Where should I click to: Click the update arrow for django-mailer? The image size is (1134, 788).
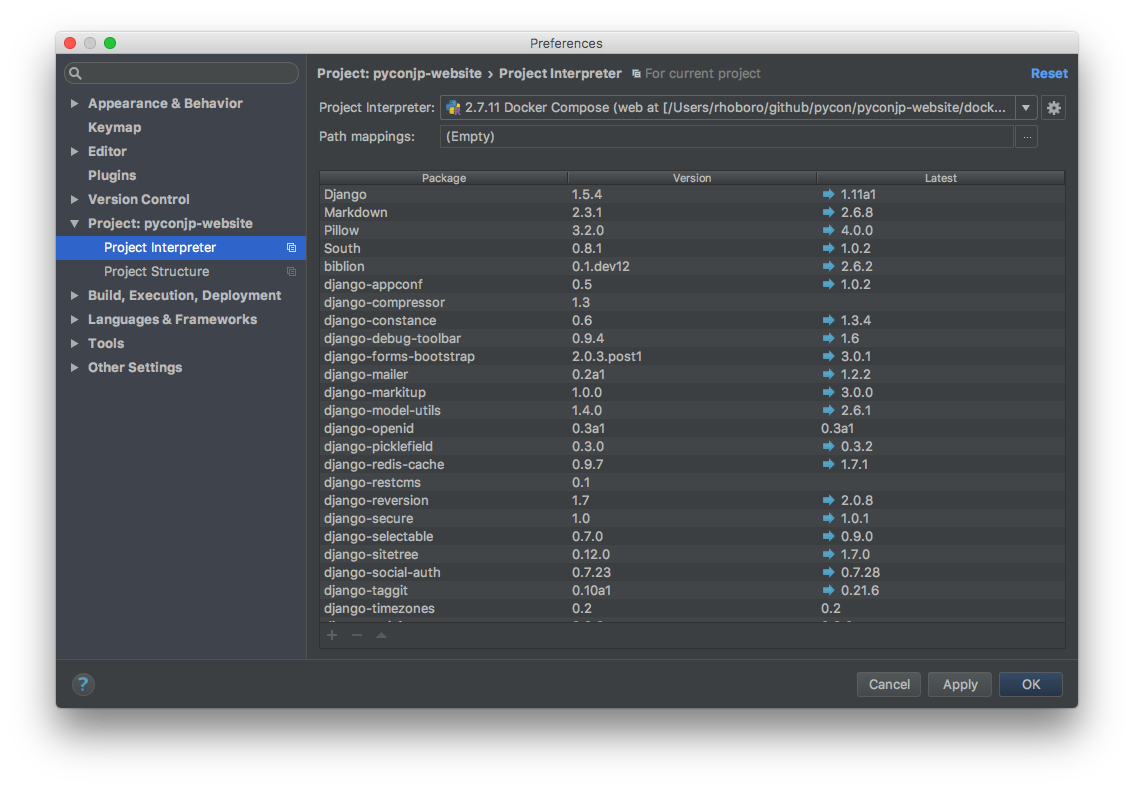pos(828,374)
